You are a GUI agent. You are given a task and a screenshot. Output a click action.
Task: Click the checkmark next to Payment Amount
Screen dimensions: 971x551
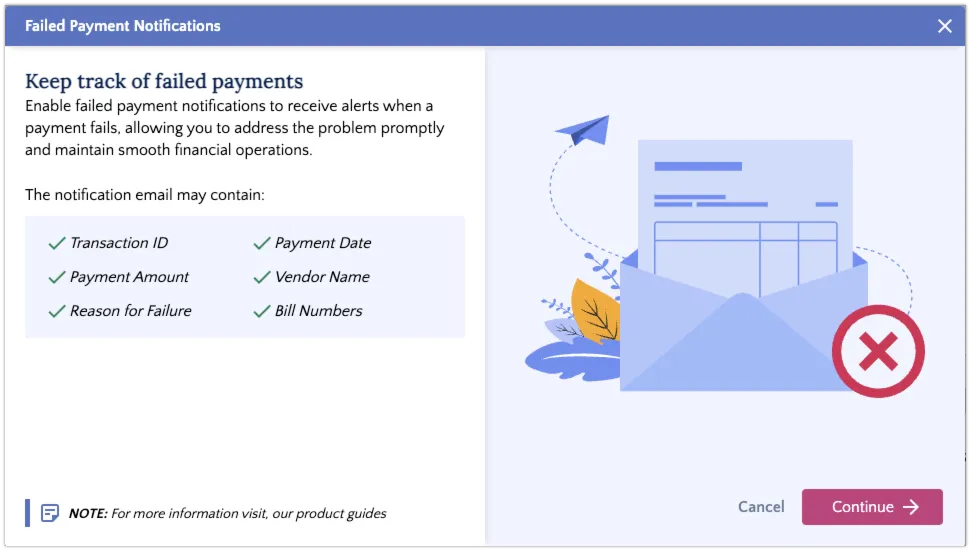pos(57,277)
